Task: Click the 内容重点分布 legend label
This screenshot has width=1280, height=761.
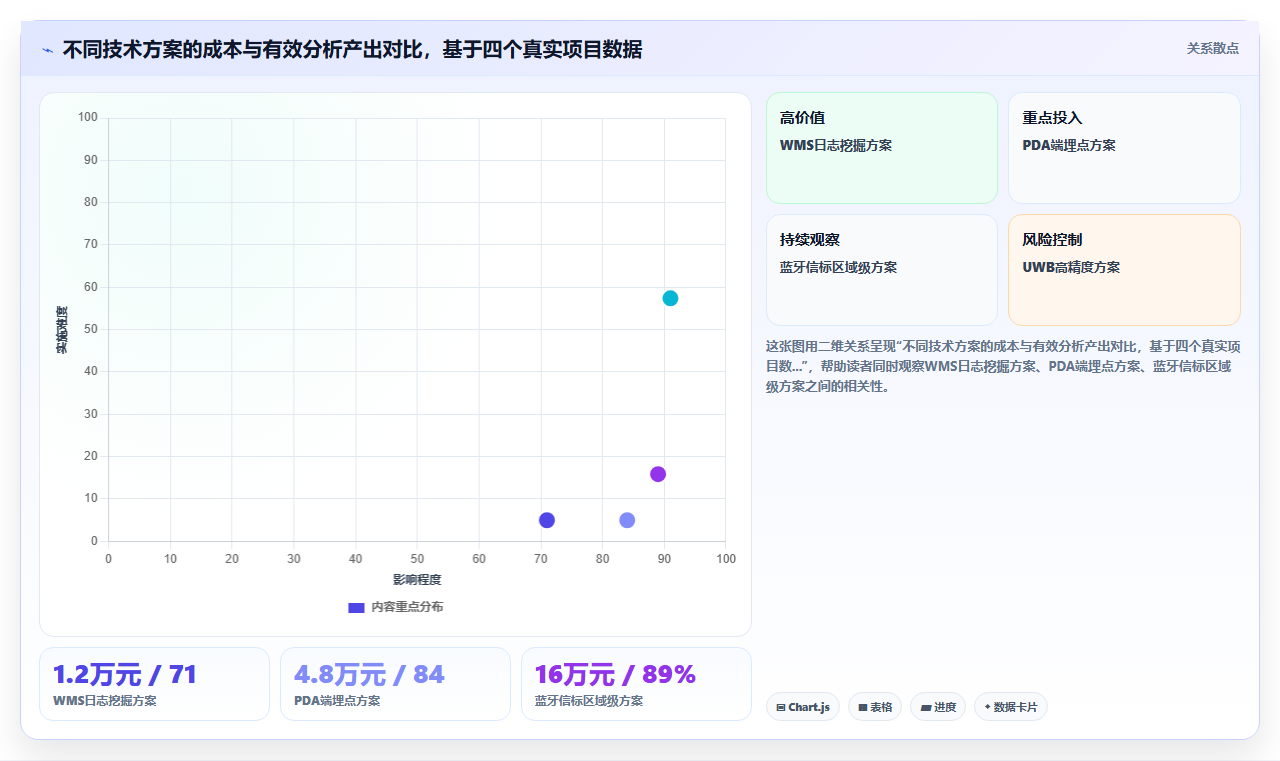Action: coord(407,607)
